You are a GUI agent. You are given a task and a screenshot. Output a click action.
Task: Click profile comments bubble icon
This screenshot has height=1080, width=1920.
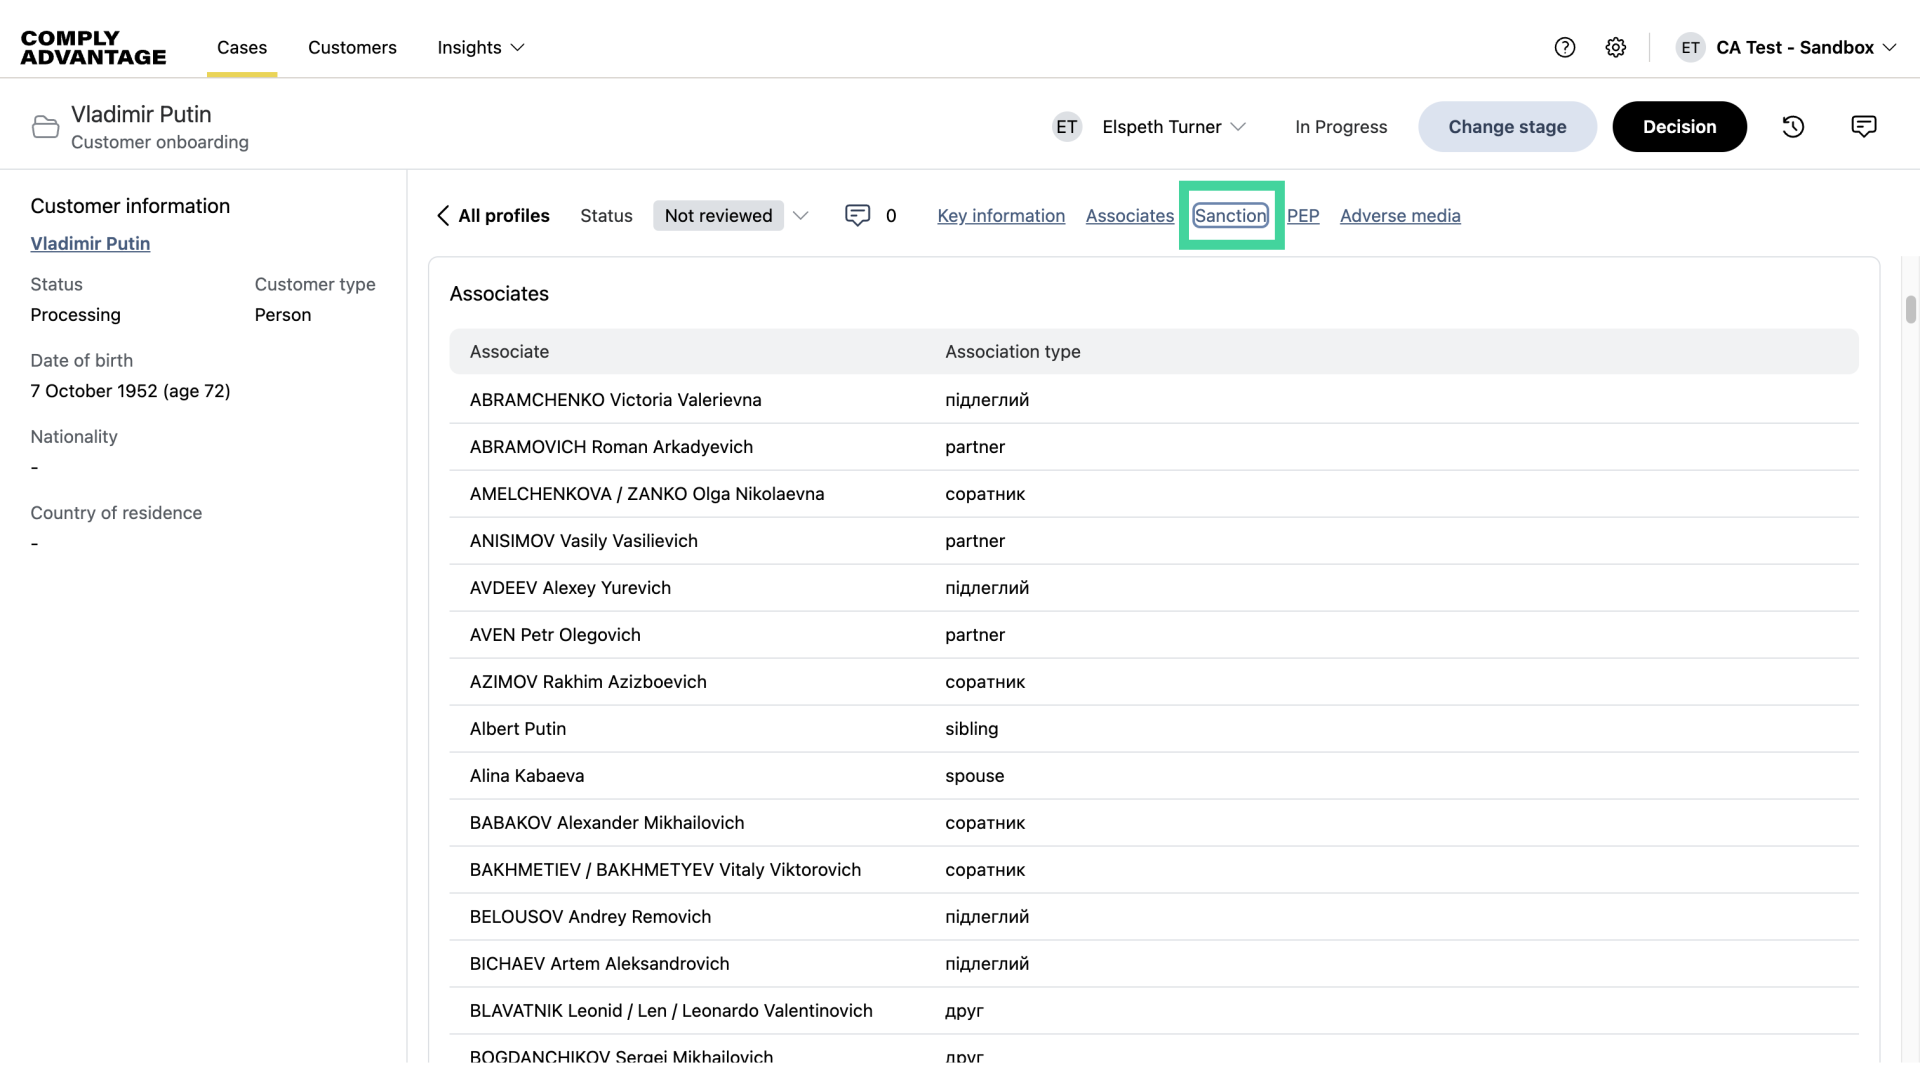click(x=857, y=216)
